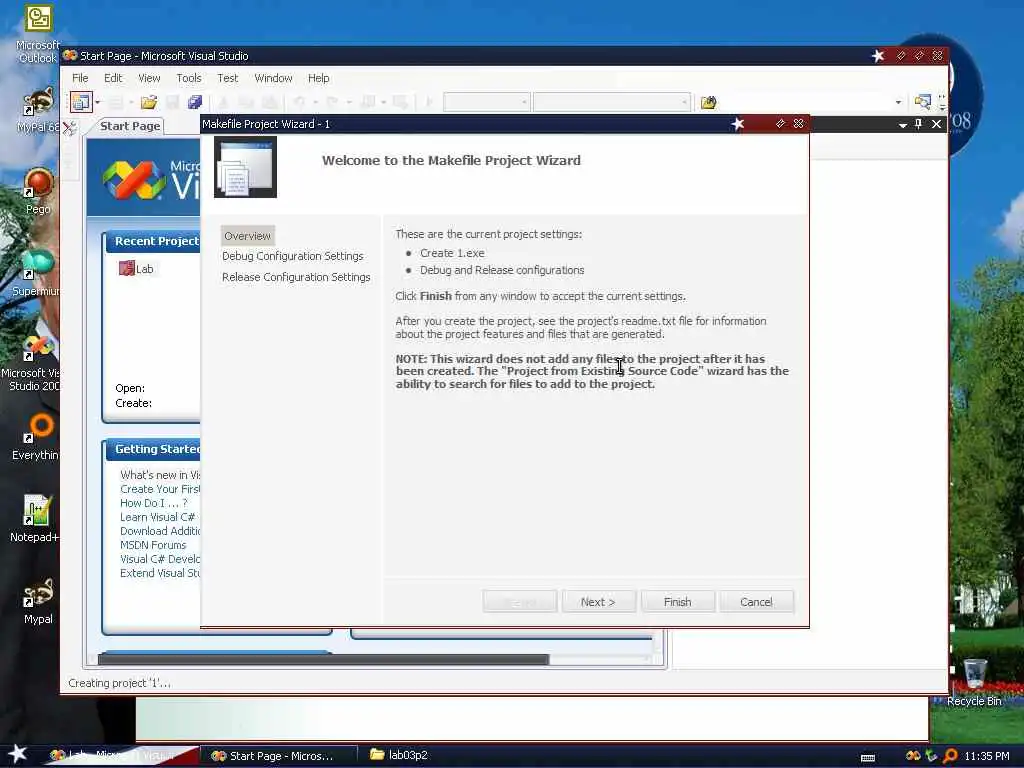Select the Everything desktop icon
The image size is (1024, 768).
pos(36,436)
